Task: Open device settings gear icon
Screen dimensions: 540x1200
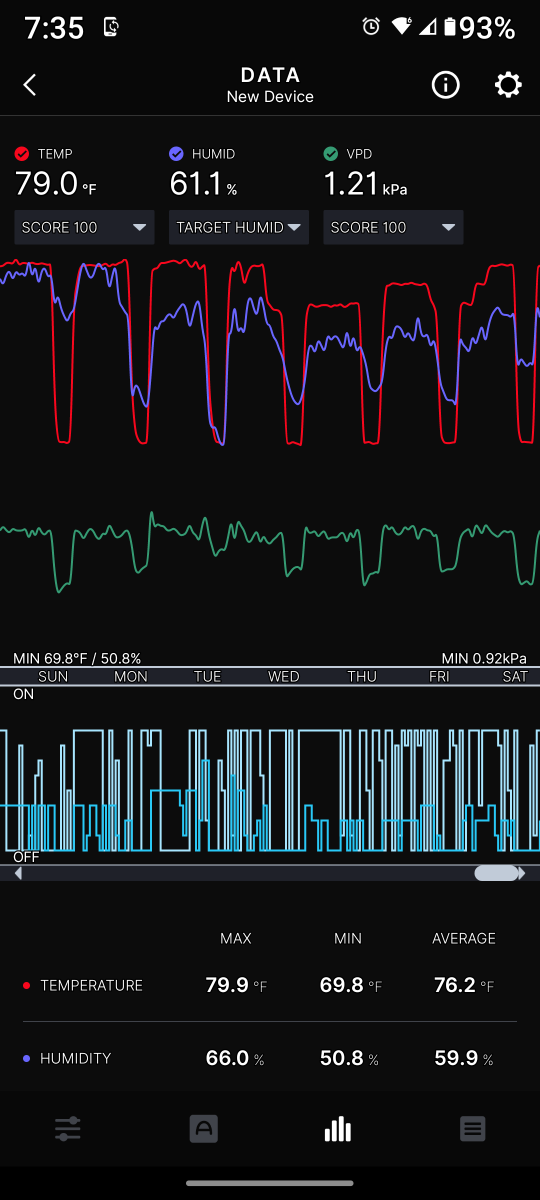Action: [508, 85]
